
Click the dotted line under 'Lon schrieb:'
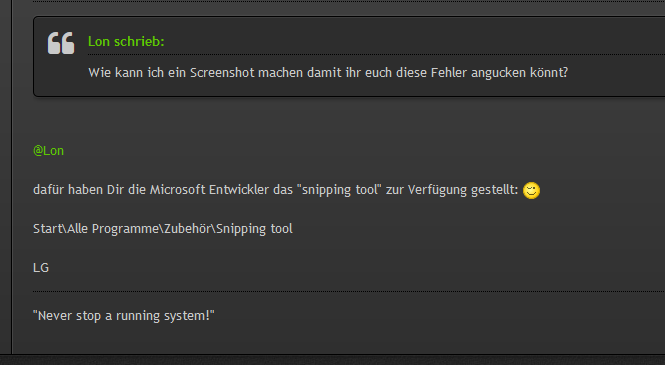(376, 55)
